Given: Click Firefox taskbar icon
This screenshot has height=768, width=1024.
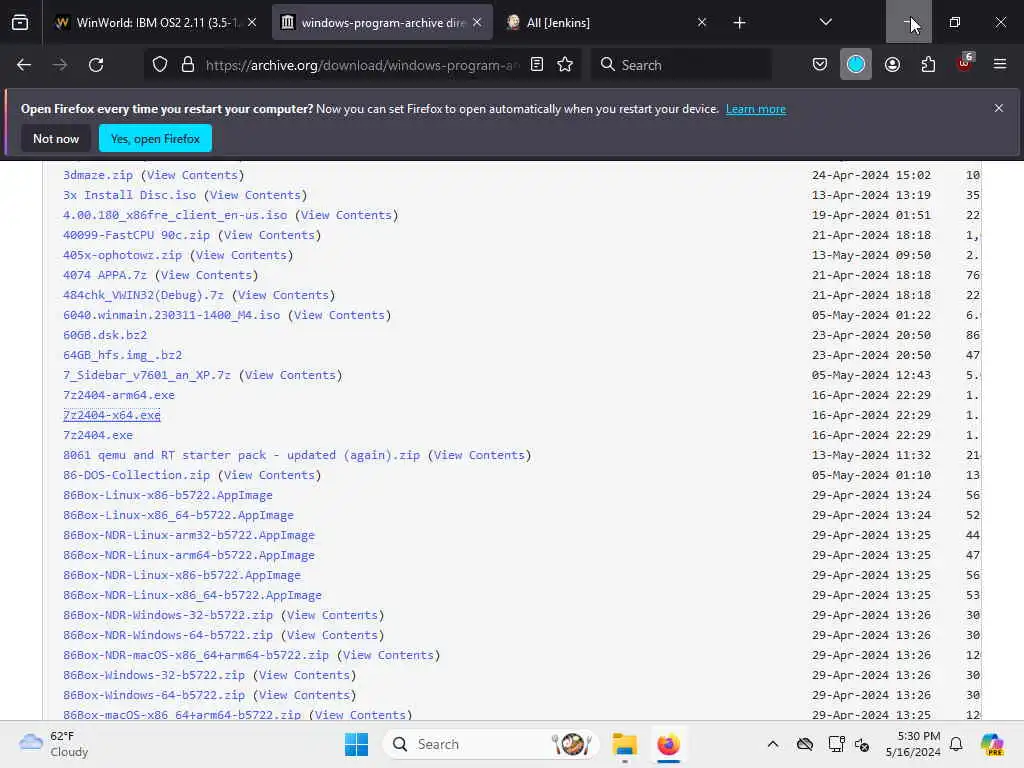Looking at the screenshot, I should pos(668,744).
